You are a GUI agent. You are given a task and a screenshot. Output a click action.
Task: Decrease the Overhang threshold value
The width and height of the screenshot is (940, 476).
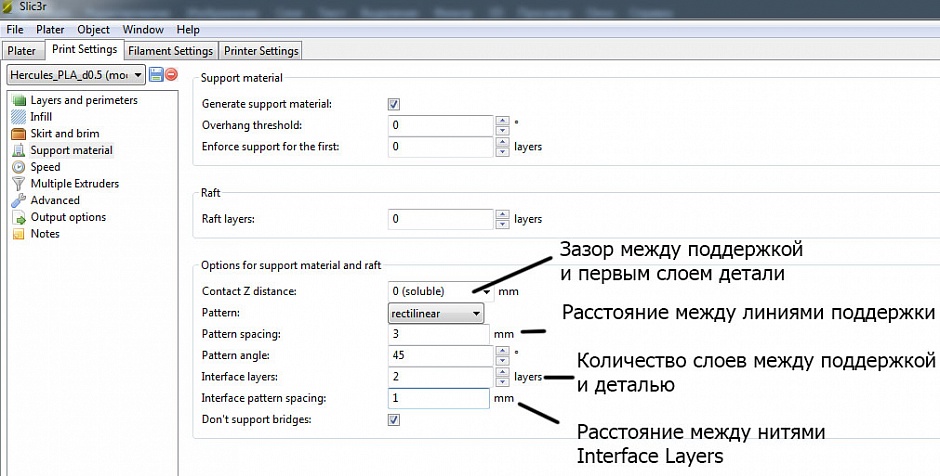(x=502, y=131)
